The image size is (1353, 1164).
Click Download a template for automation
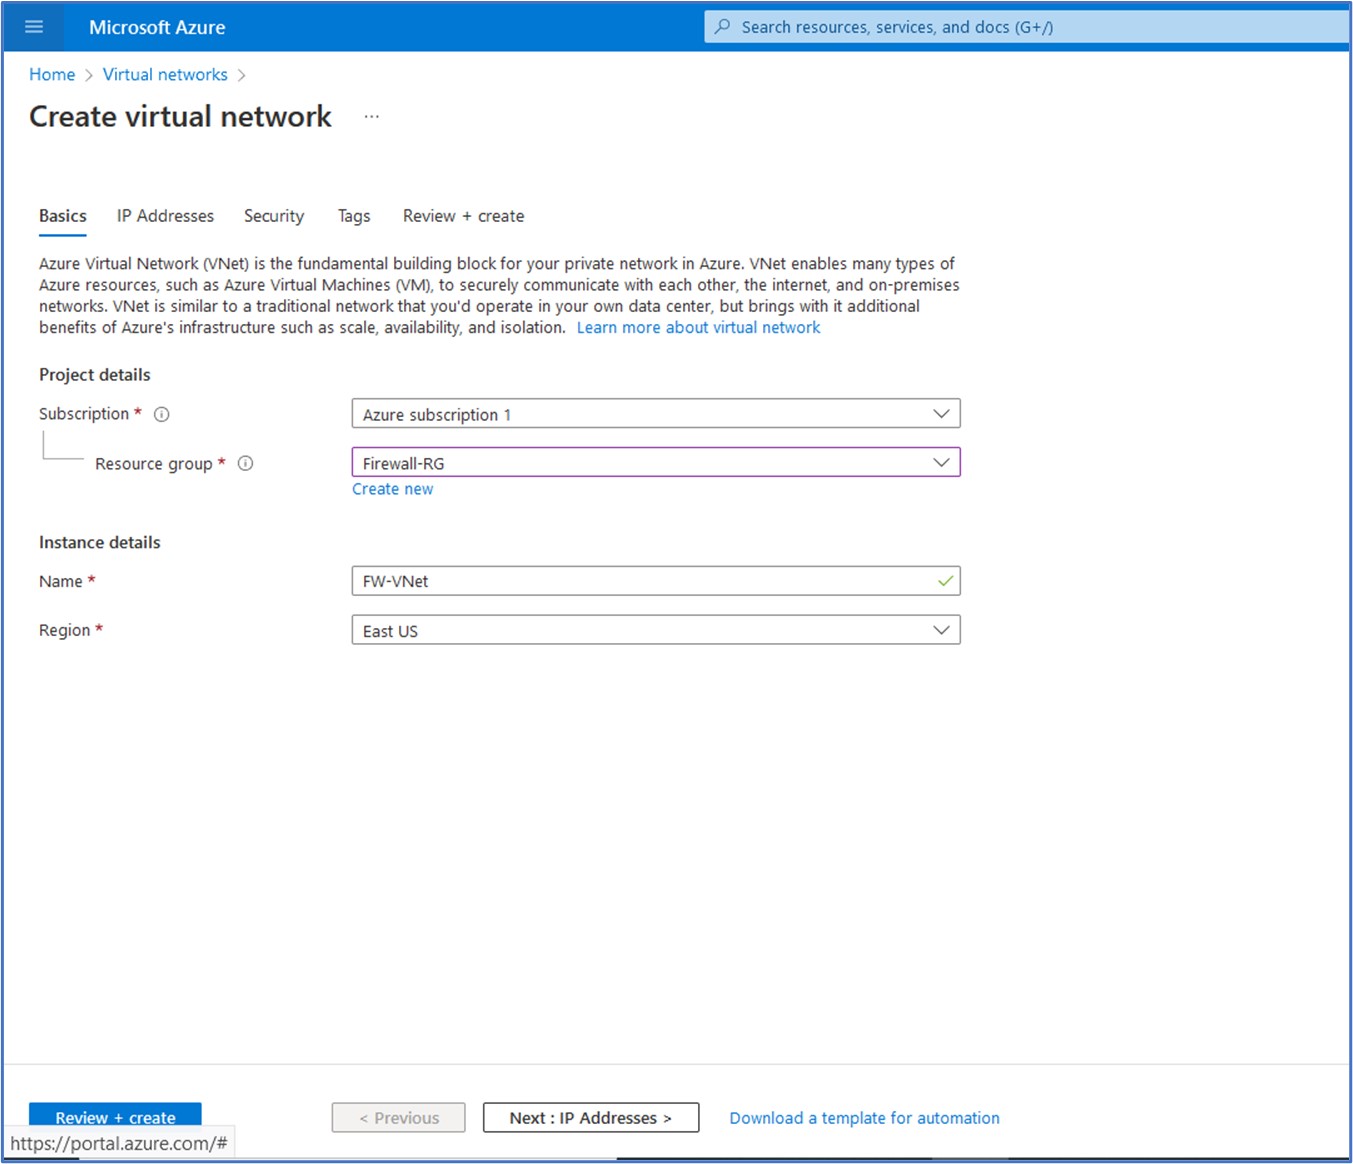click(864, 1118)
